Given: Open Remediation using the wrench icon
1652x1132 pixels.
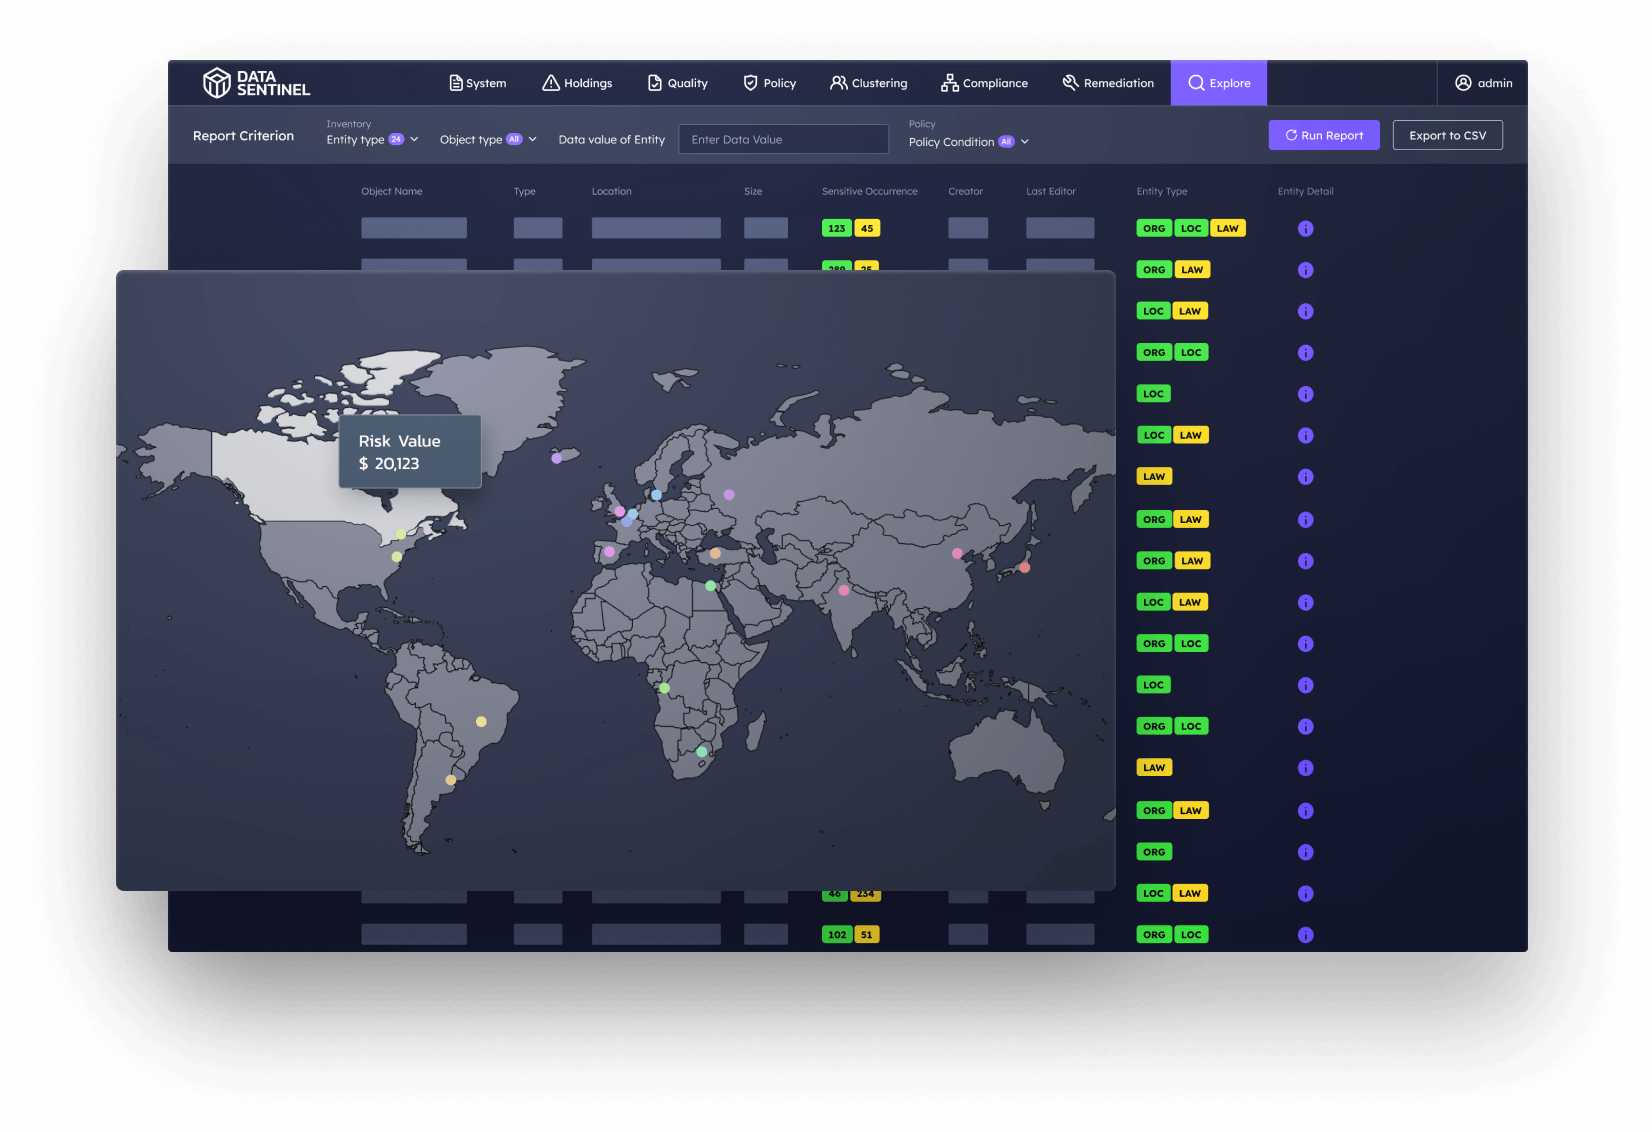Looking at the screenshot, I should [x=1070, y=83].
